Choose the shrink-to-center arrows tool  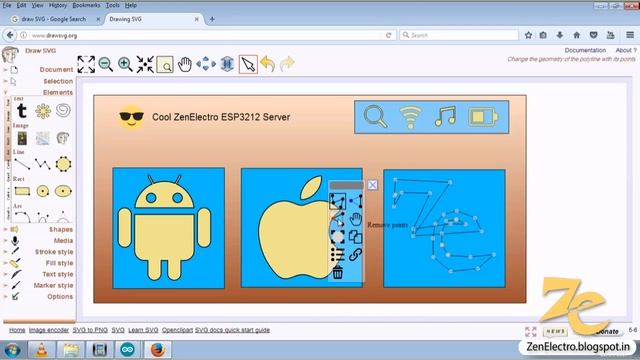(145, 64)
